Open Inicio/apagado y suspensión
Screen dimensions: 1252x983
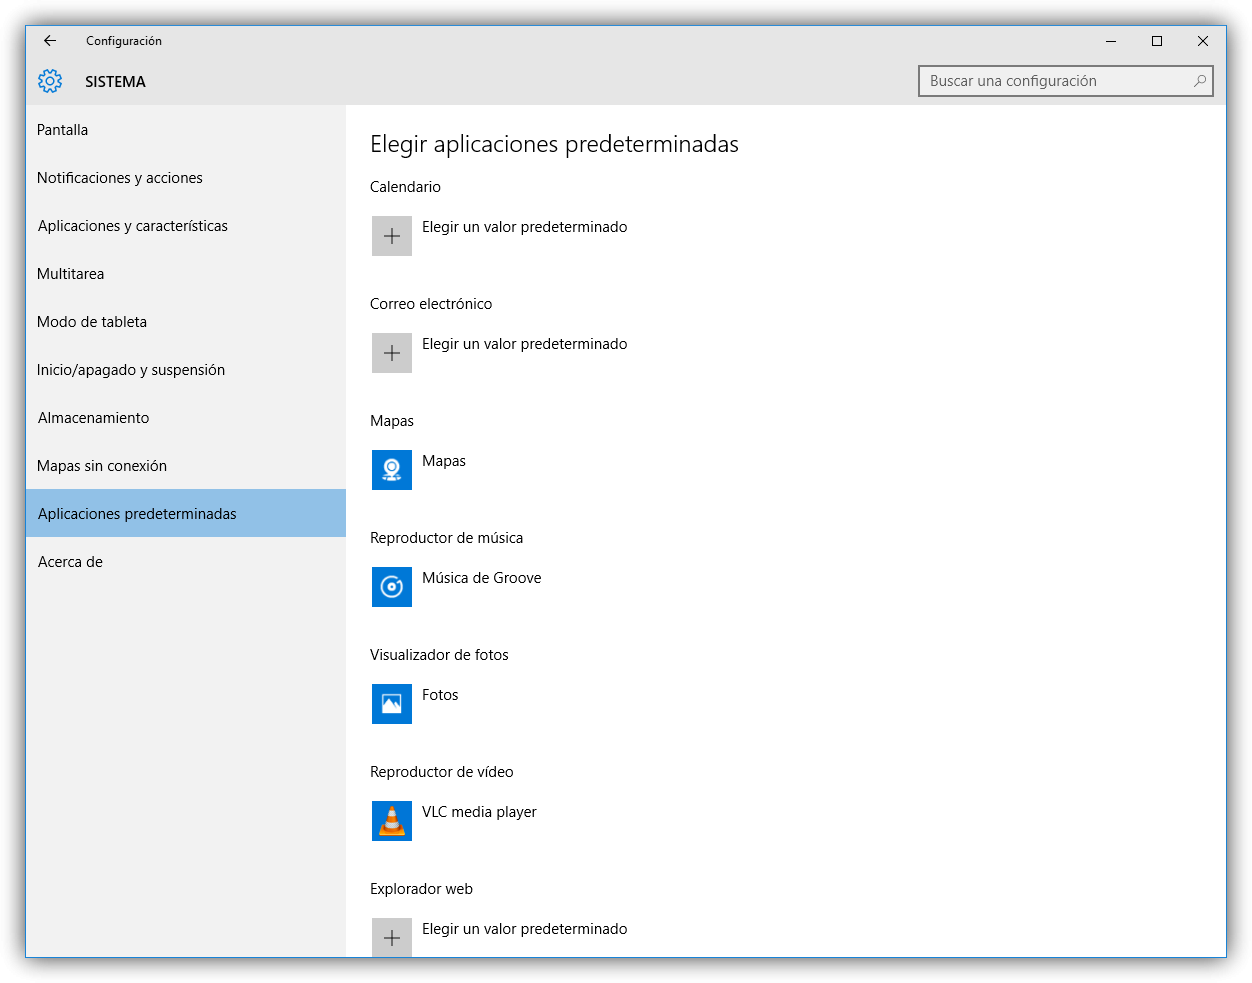pyautogui.click(x=186, y=370)
